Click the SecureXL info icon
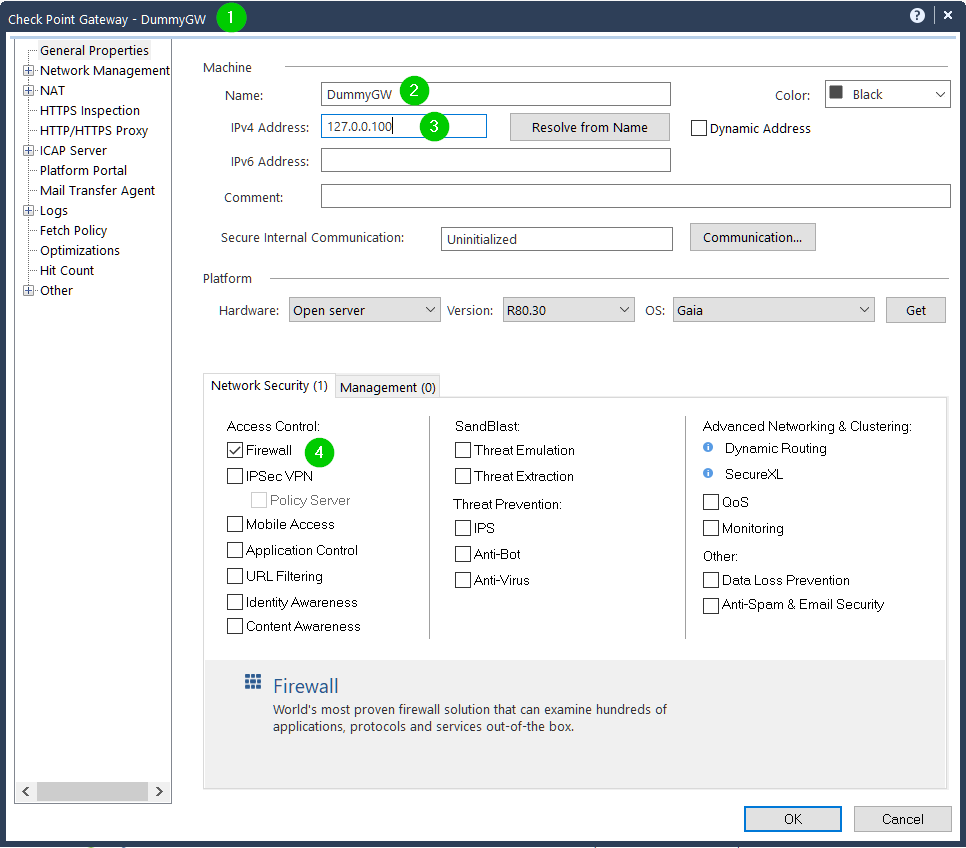The width and height of the screenshot is (966, 848). [x=708, y=473]
